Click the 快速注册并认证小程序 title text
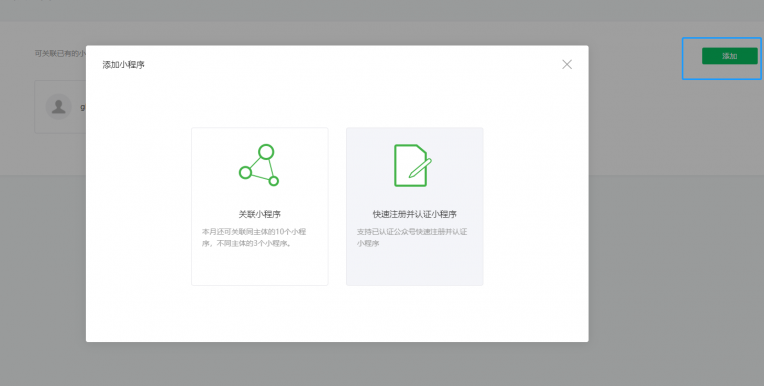 [415, 214]
